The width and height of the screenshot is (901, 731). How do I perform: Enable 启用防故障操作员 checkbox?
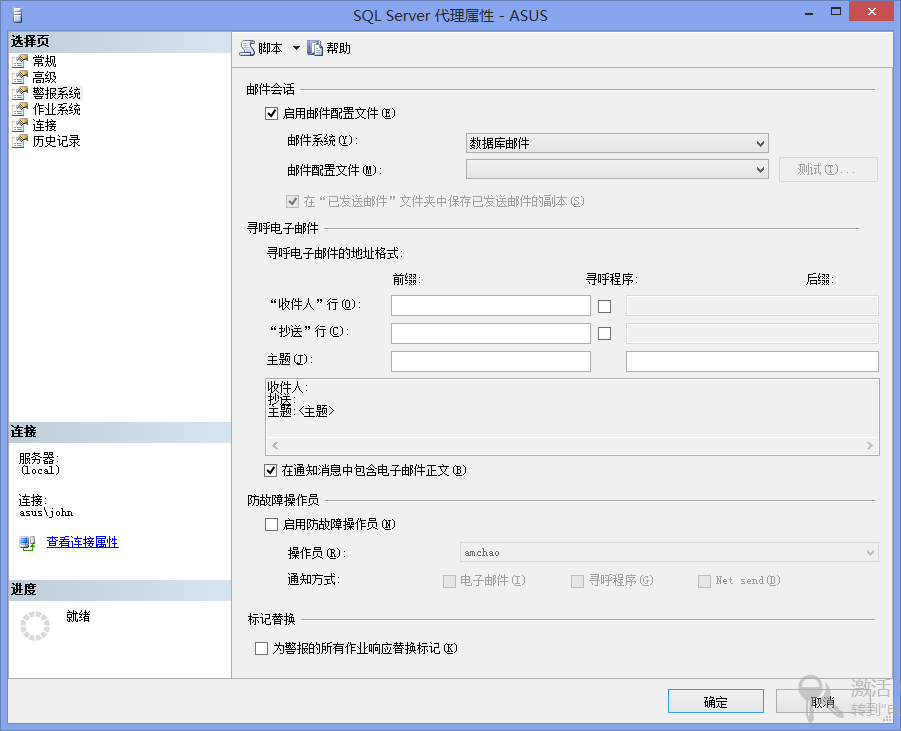[x=271, y=524]
